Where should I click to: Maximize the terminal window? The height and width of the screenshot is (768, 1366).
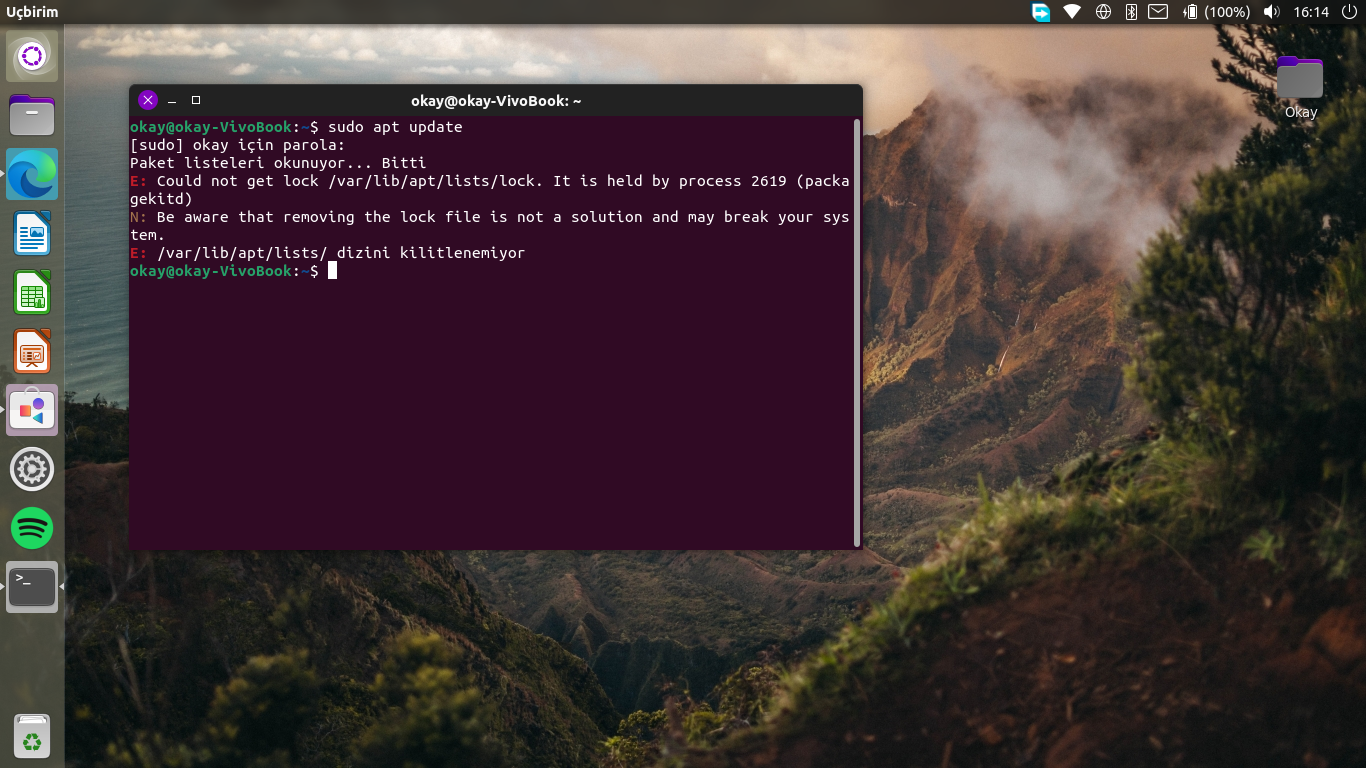coord(196,100)
